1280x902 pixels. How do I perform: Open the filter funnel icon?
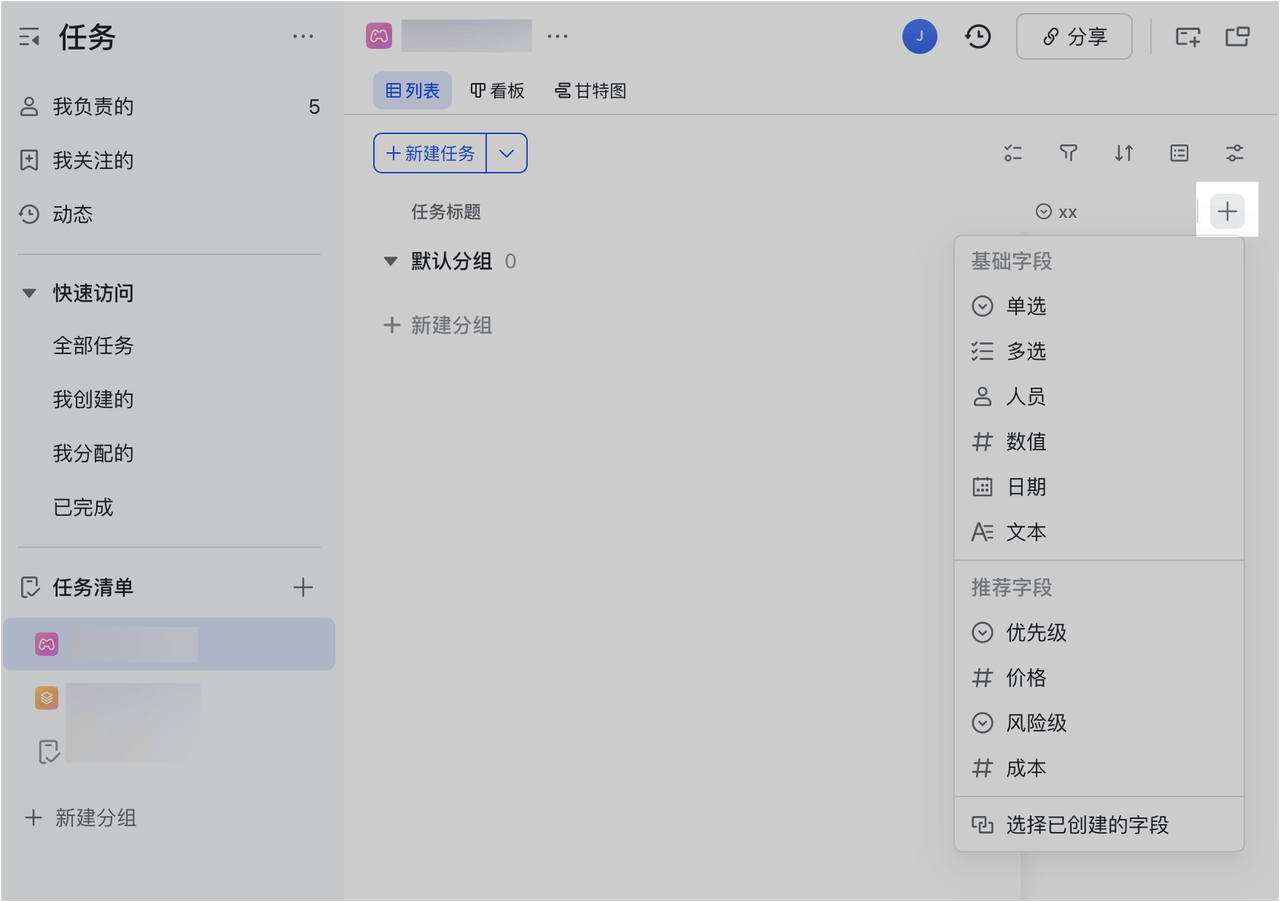pos(1068,153)
